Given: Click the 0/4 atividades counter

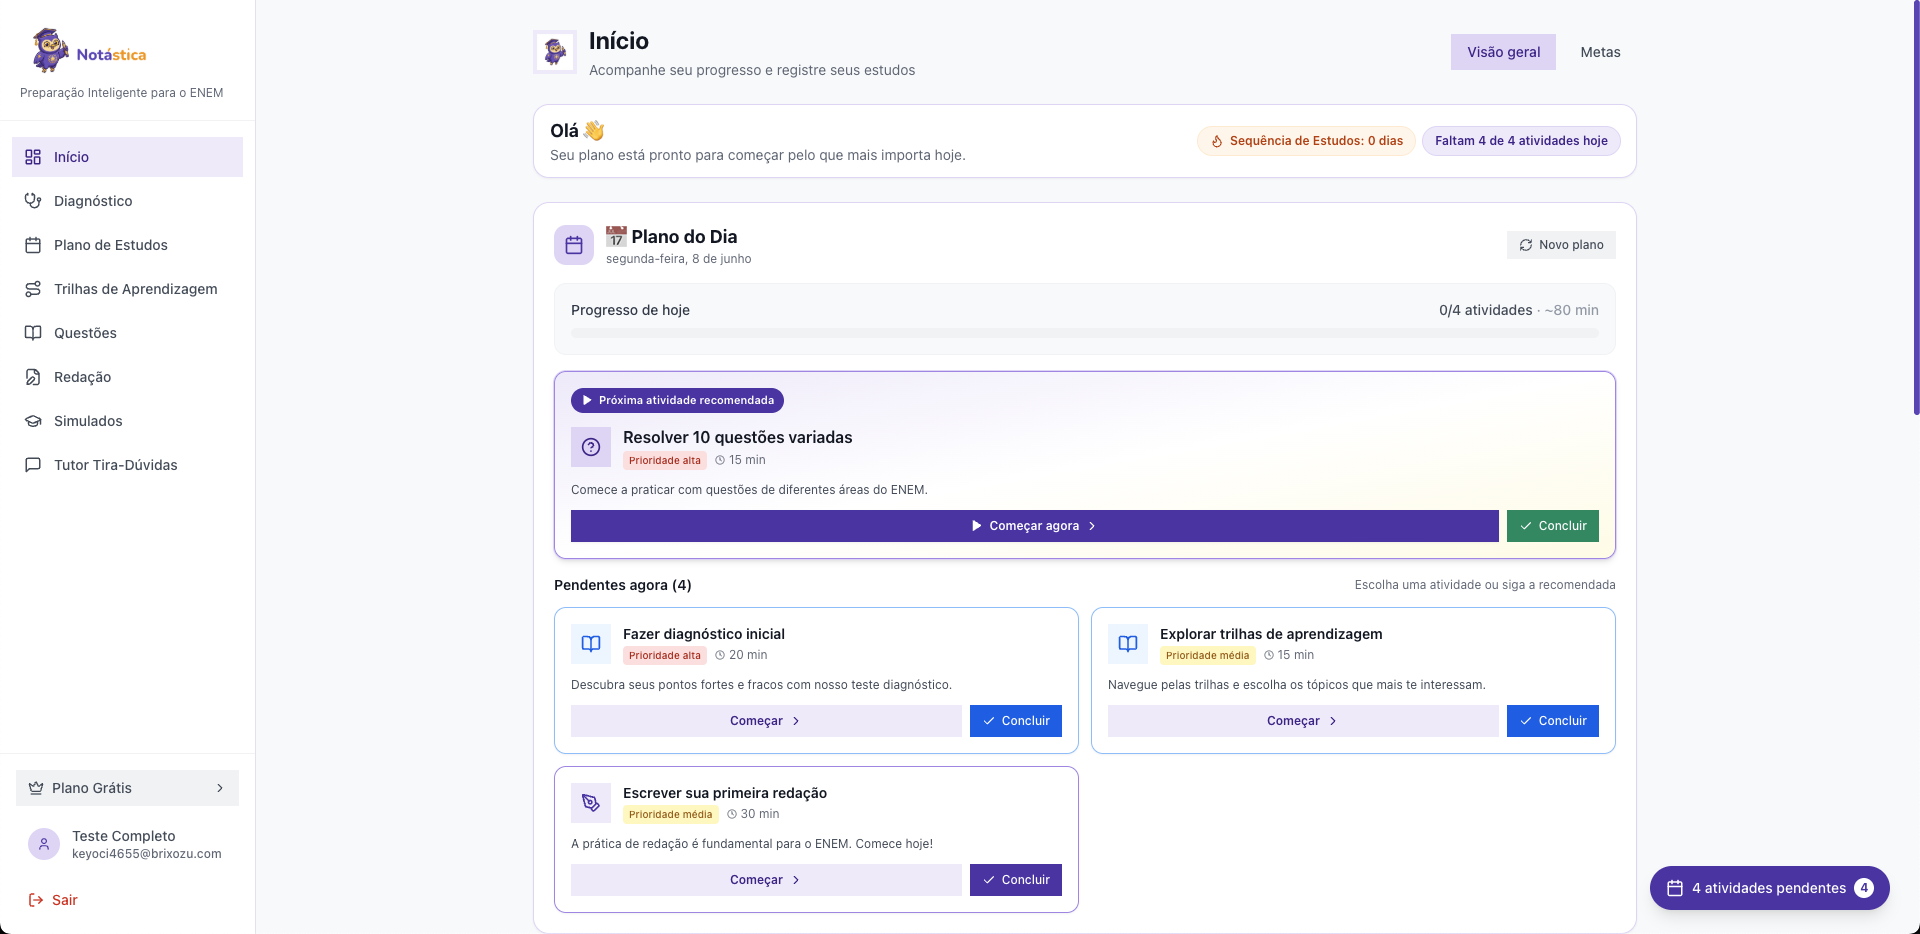Looking at the screenshot, I should (1485, 310).
